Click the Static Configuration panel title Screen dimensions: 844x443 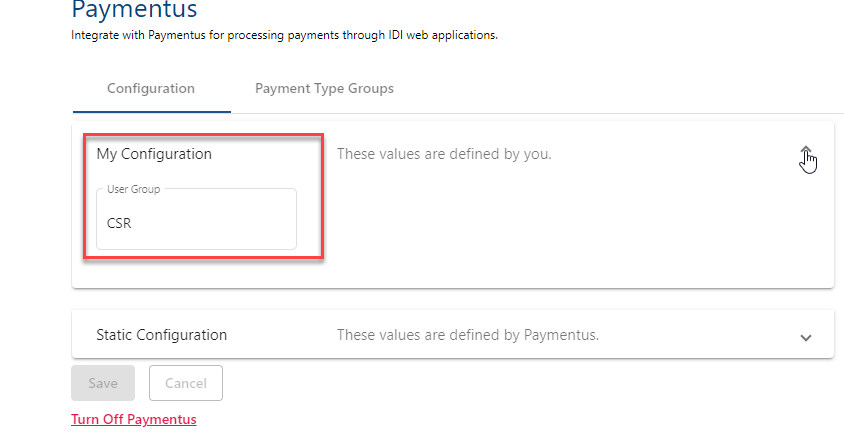tap(162, 335)
